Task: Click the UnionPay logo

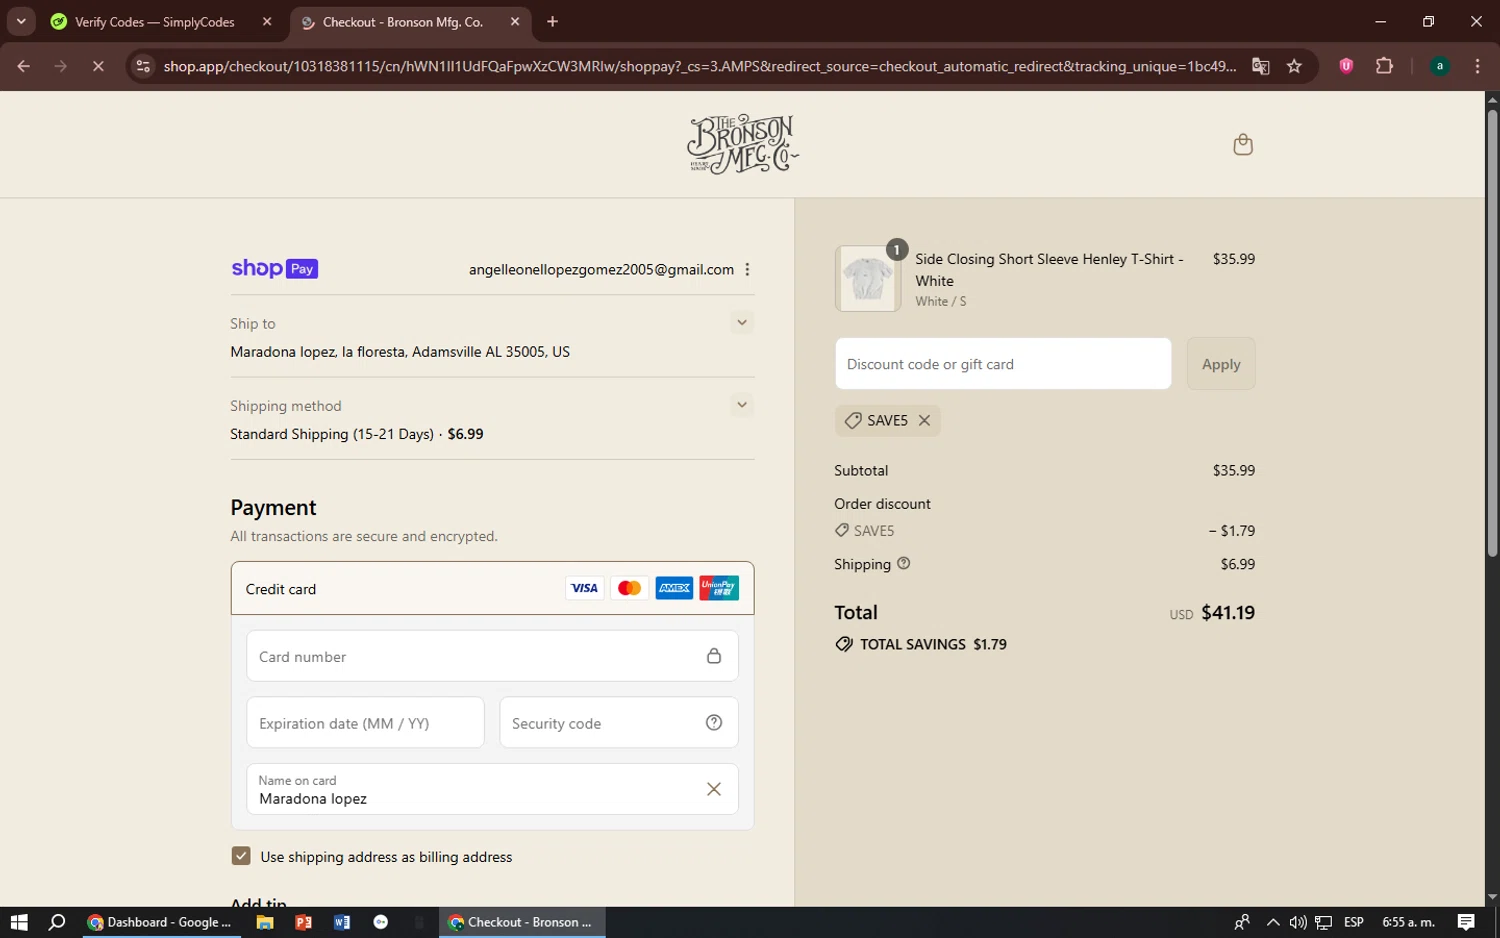Action: [x=719, y=588]
